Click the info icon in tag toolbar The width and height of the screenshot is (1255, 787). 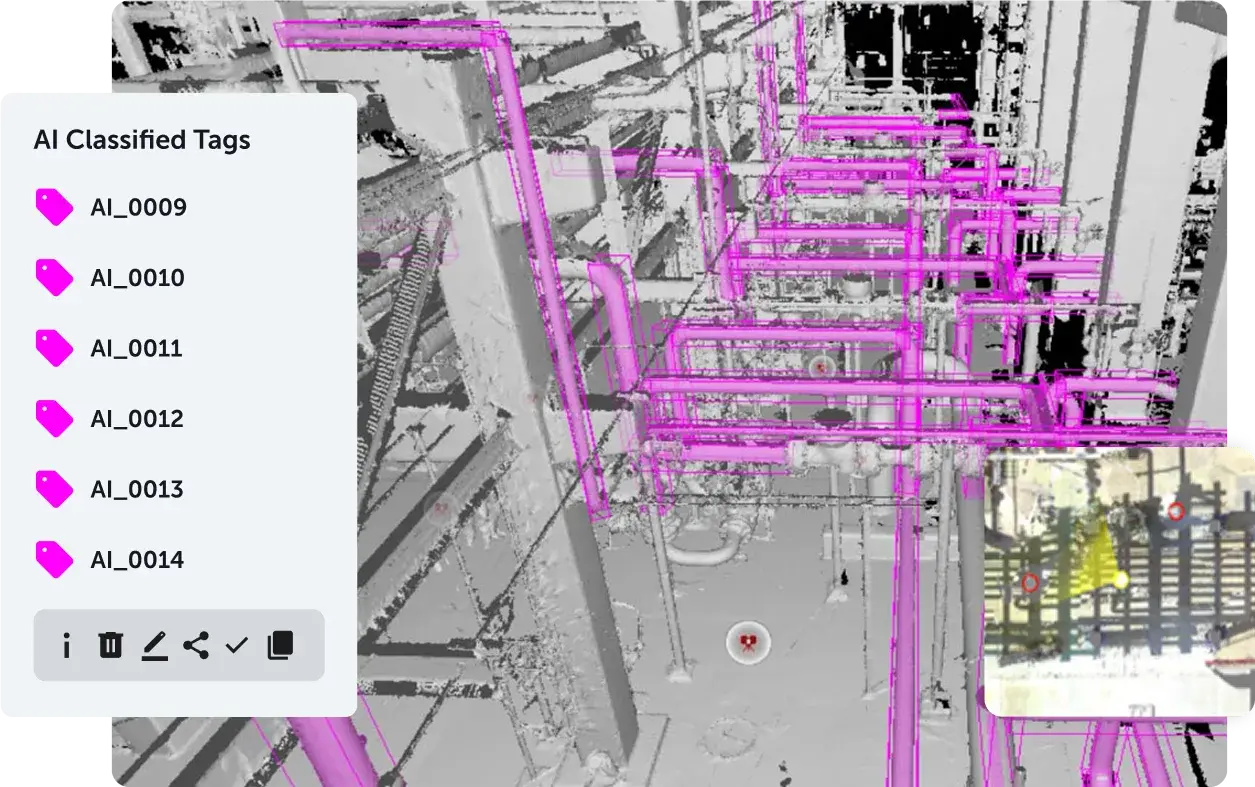(x=66, y=646)
